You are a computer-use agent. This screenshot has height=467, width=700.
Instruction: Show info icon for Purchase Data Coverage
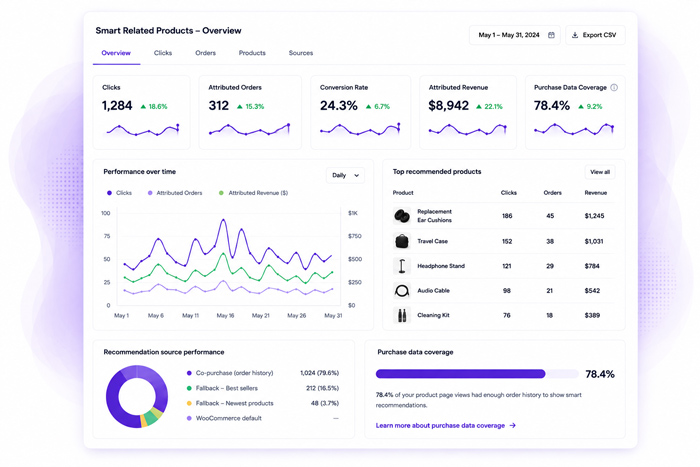pos(614,88)
